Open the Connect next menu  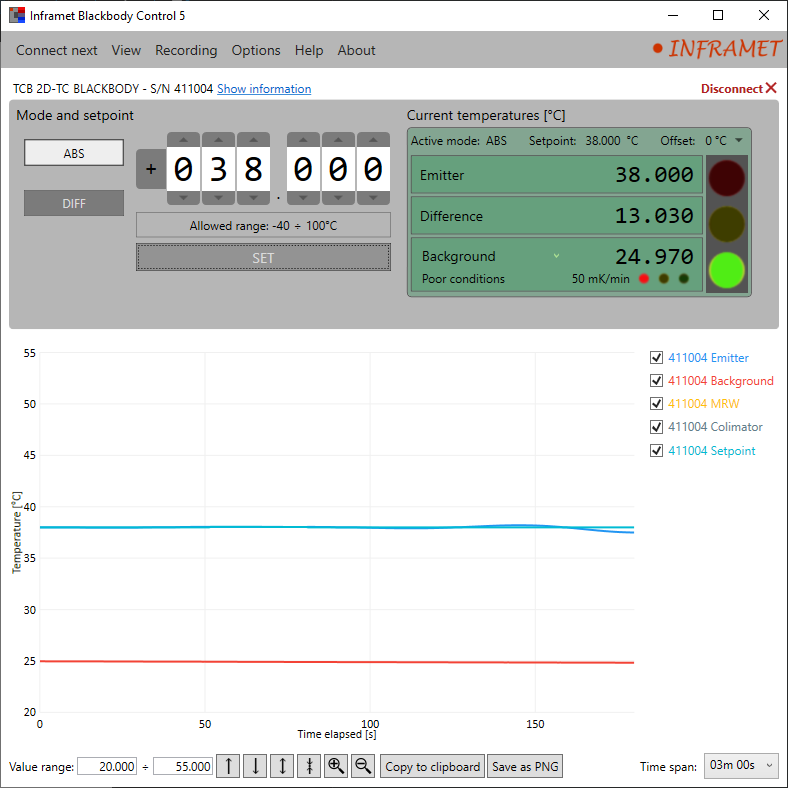click(x=57, y=50)
